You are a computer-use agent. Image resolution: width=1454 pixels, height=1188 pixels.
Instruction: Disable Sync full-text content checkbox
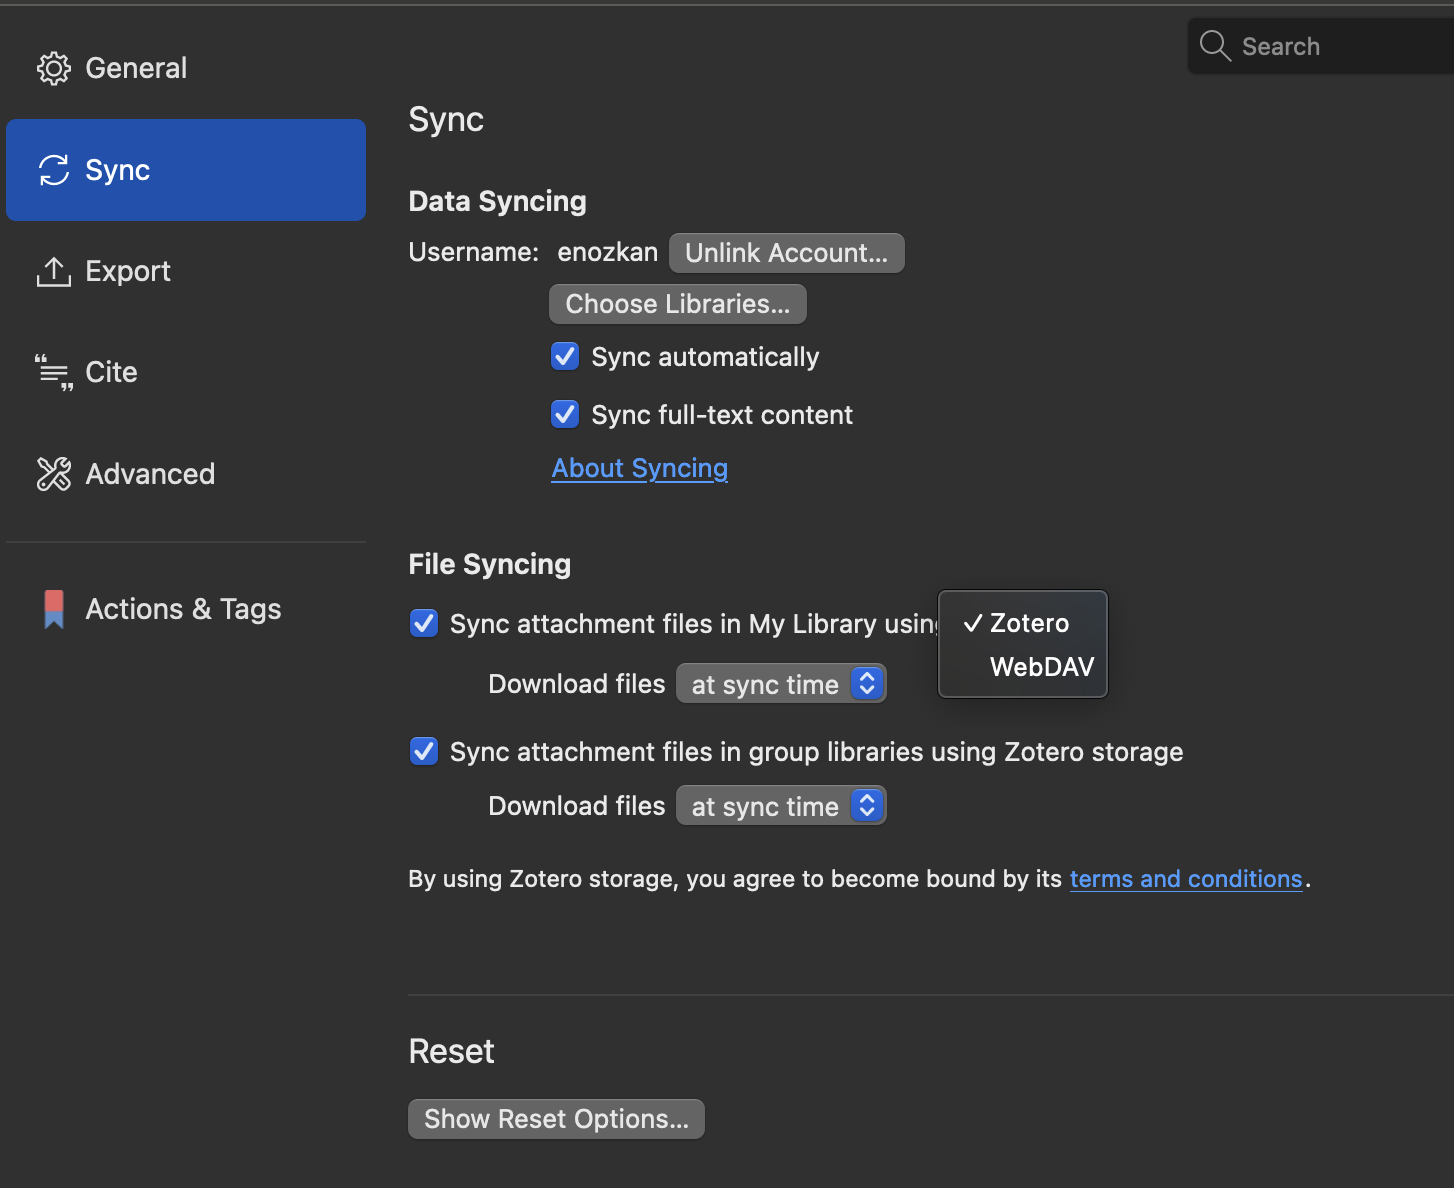coord(565,414)
